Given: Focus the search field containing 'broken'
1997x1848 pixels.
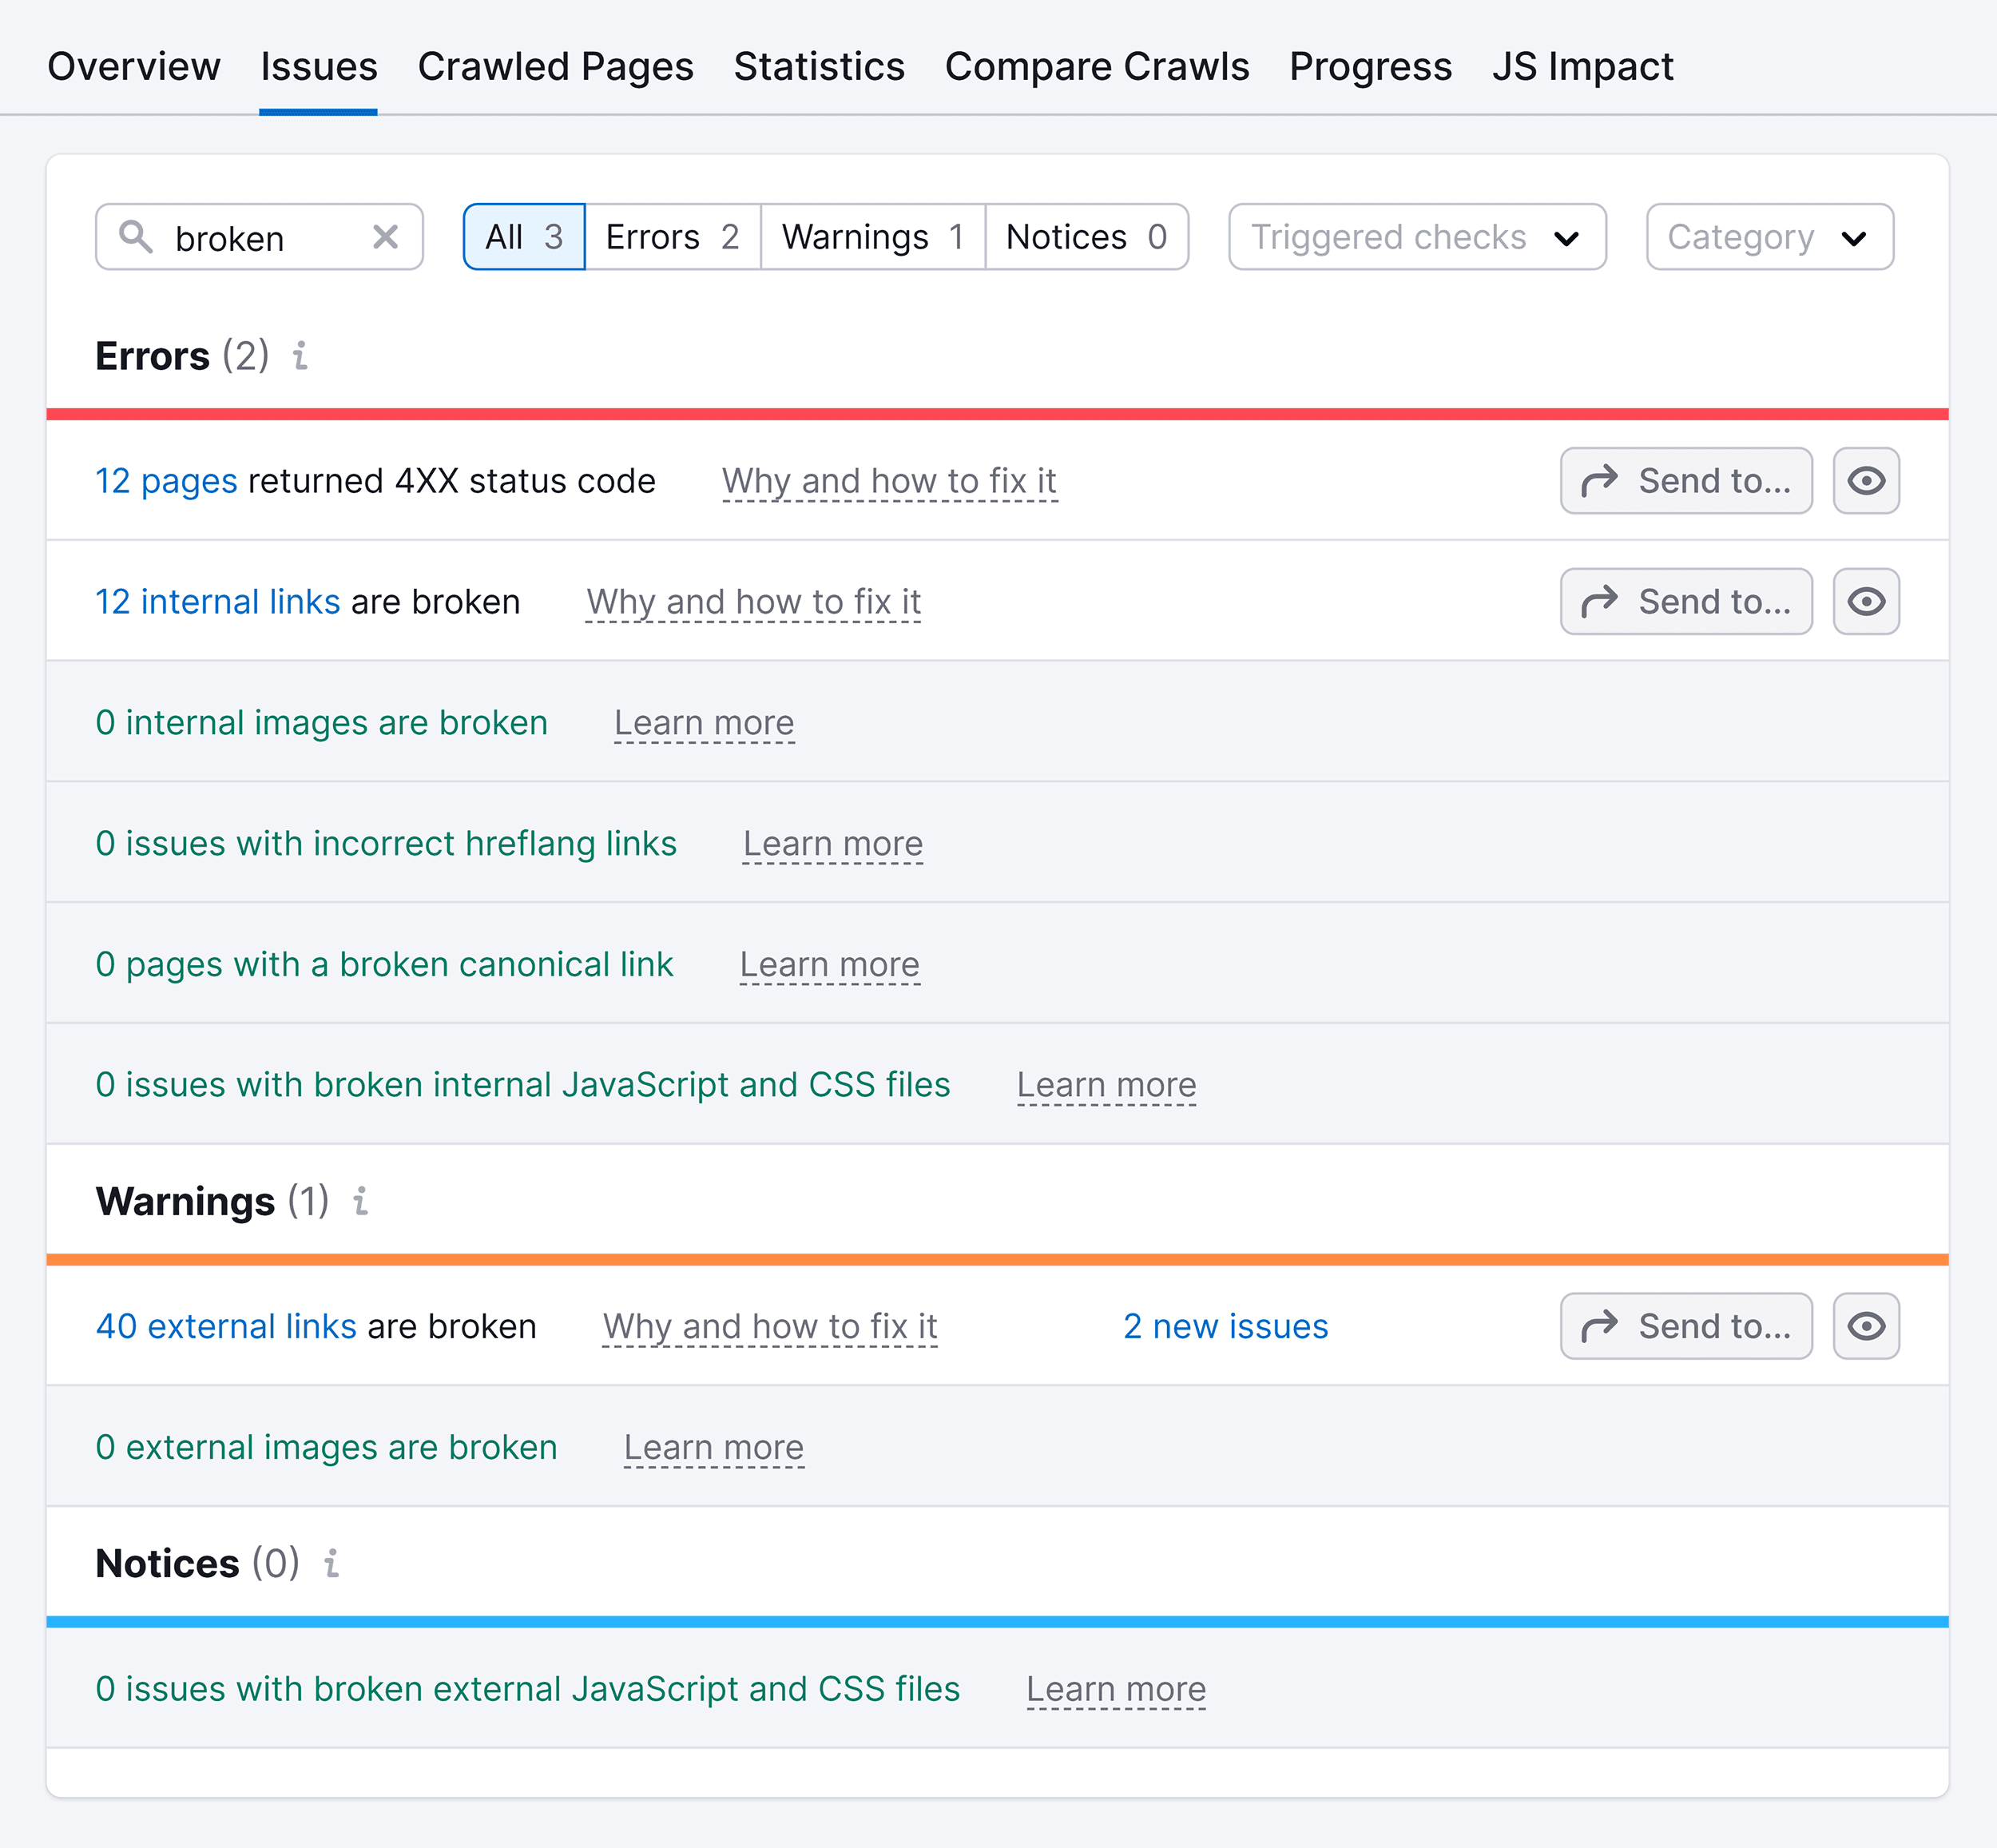Looking at the screenshot, I should (x=260, y=237).
